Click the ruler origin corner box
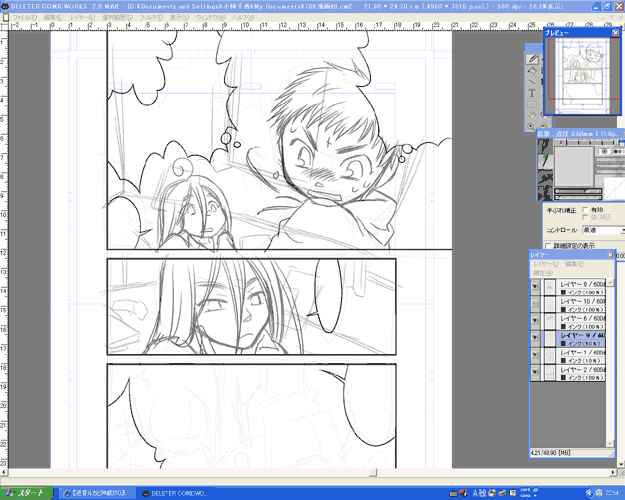This screenshot has width=625, height=500. (4, 26)
